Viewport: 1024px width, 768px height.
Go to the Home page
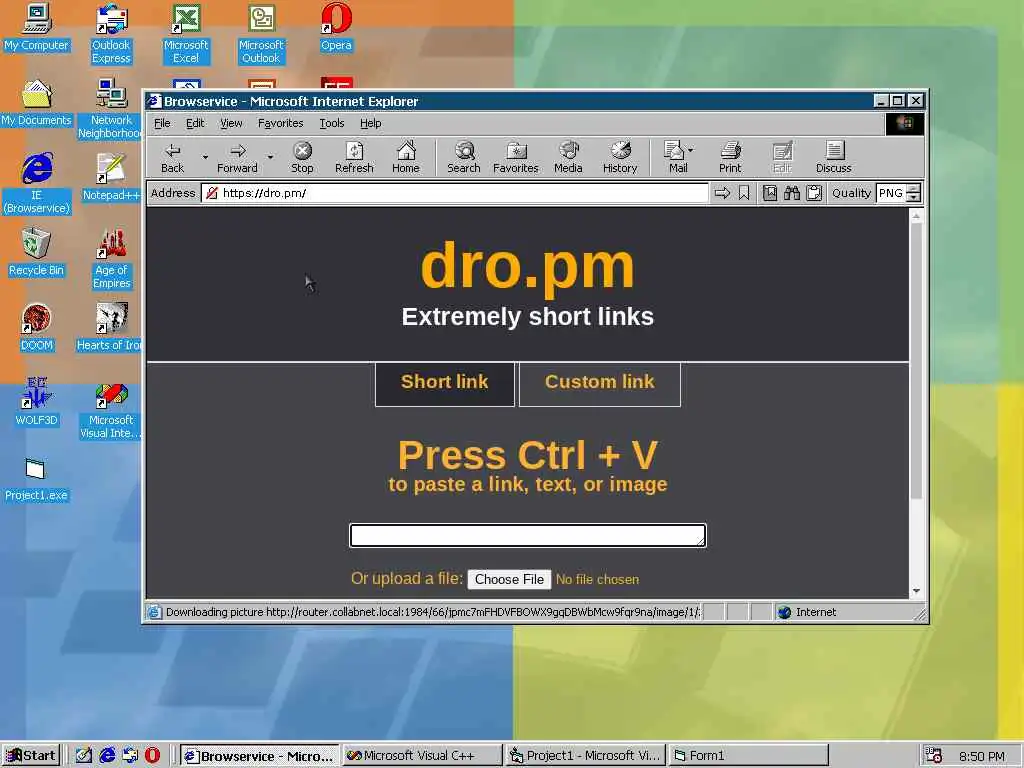click(x=406, y=157)
